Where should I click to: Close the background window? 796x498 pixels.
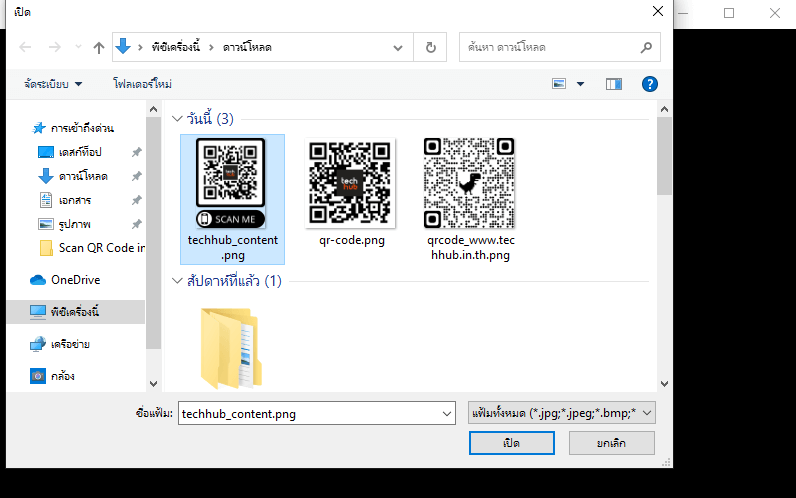(x=775, y=13)
